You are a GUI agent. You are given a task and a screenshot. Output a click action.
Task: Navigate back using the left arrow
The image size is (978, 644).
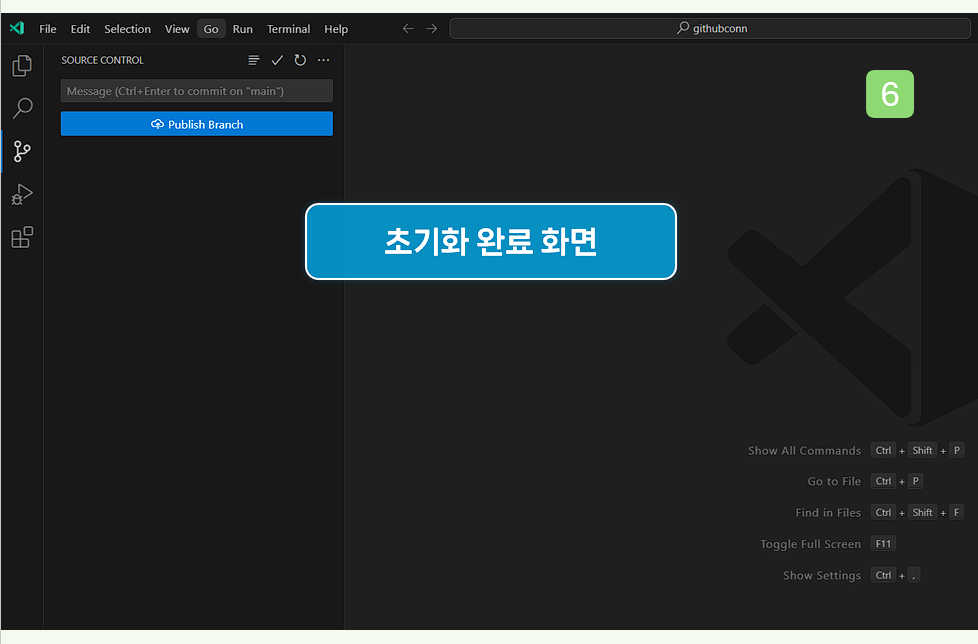tap(408, 28)
